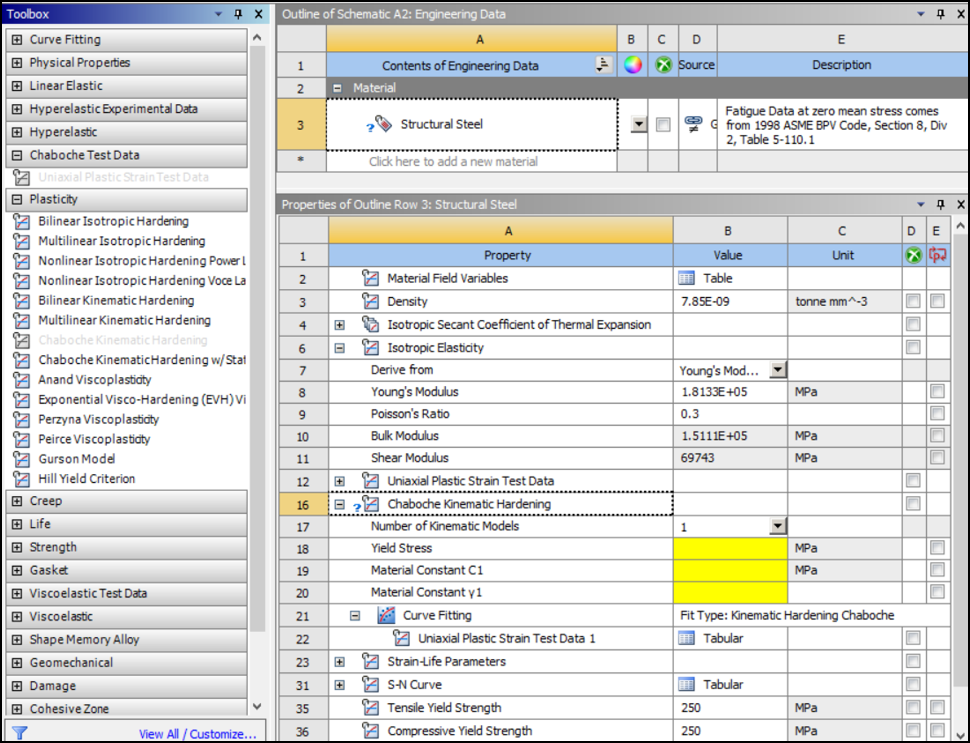970x743 pixels.
Task: Select Bilinear Isotropic Hardening in Toolbox
Action: click(113, 221)
